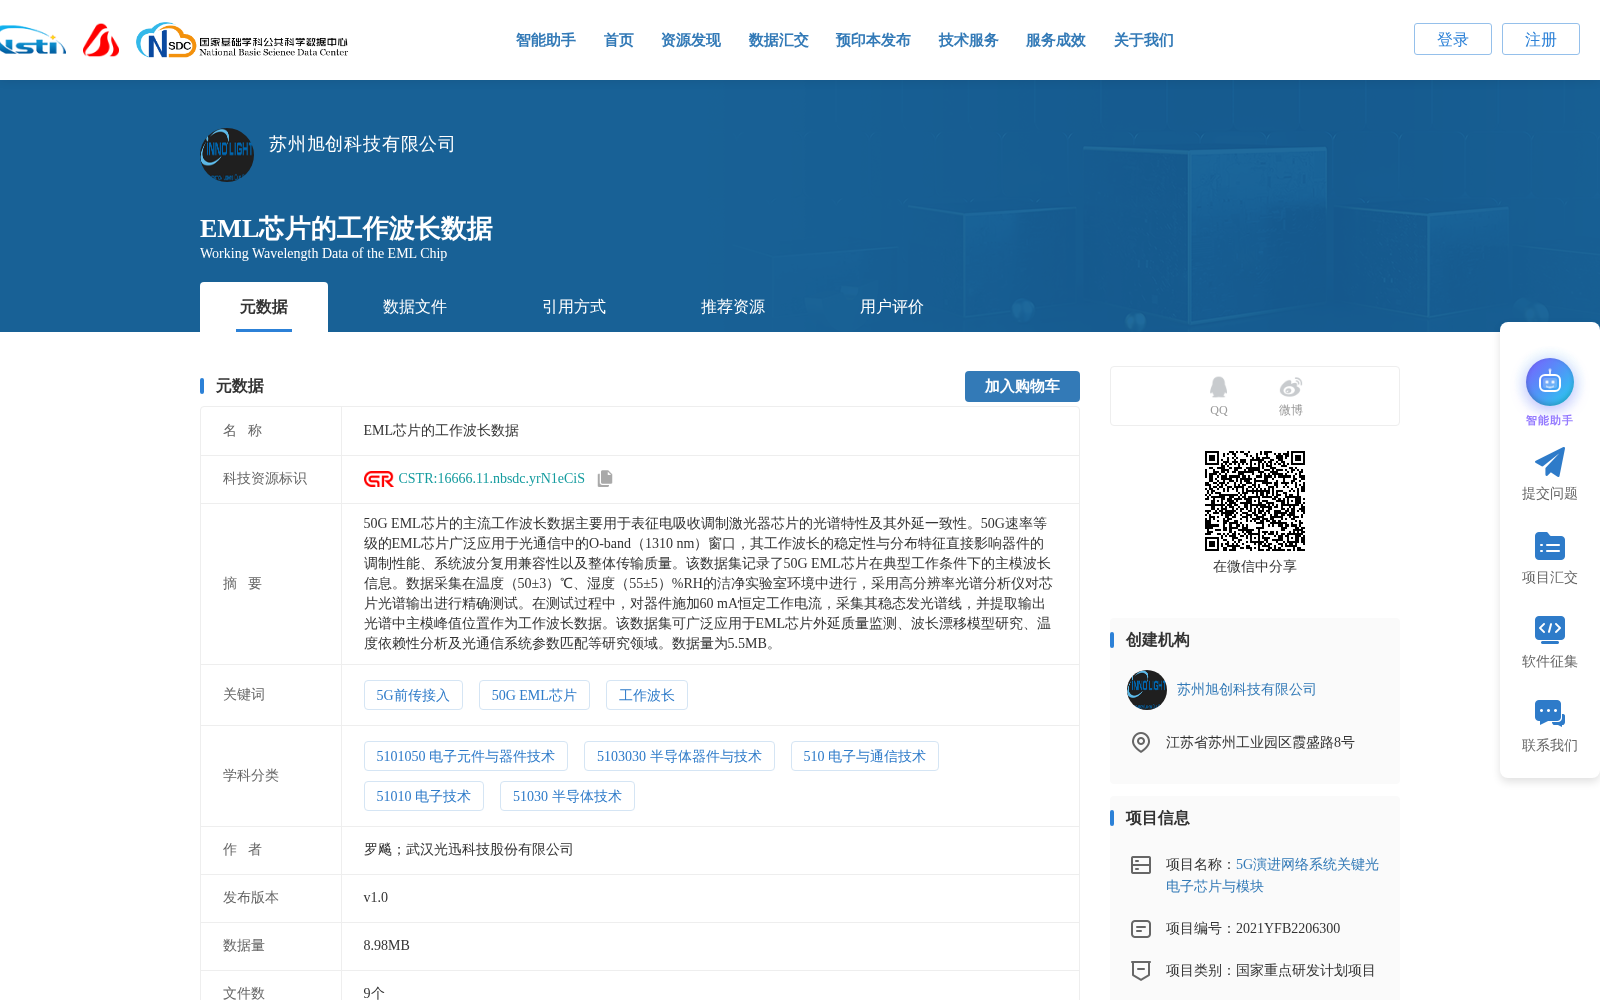The height and width of the screenshot is (1000, 1600).
Task: Click keyword tag 5G前传接入
Action: pyautogui.click(x=413, y=695)
